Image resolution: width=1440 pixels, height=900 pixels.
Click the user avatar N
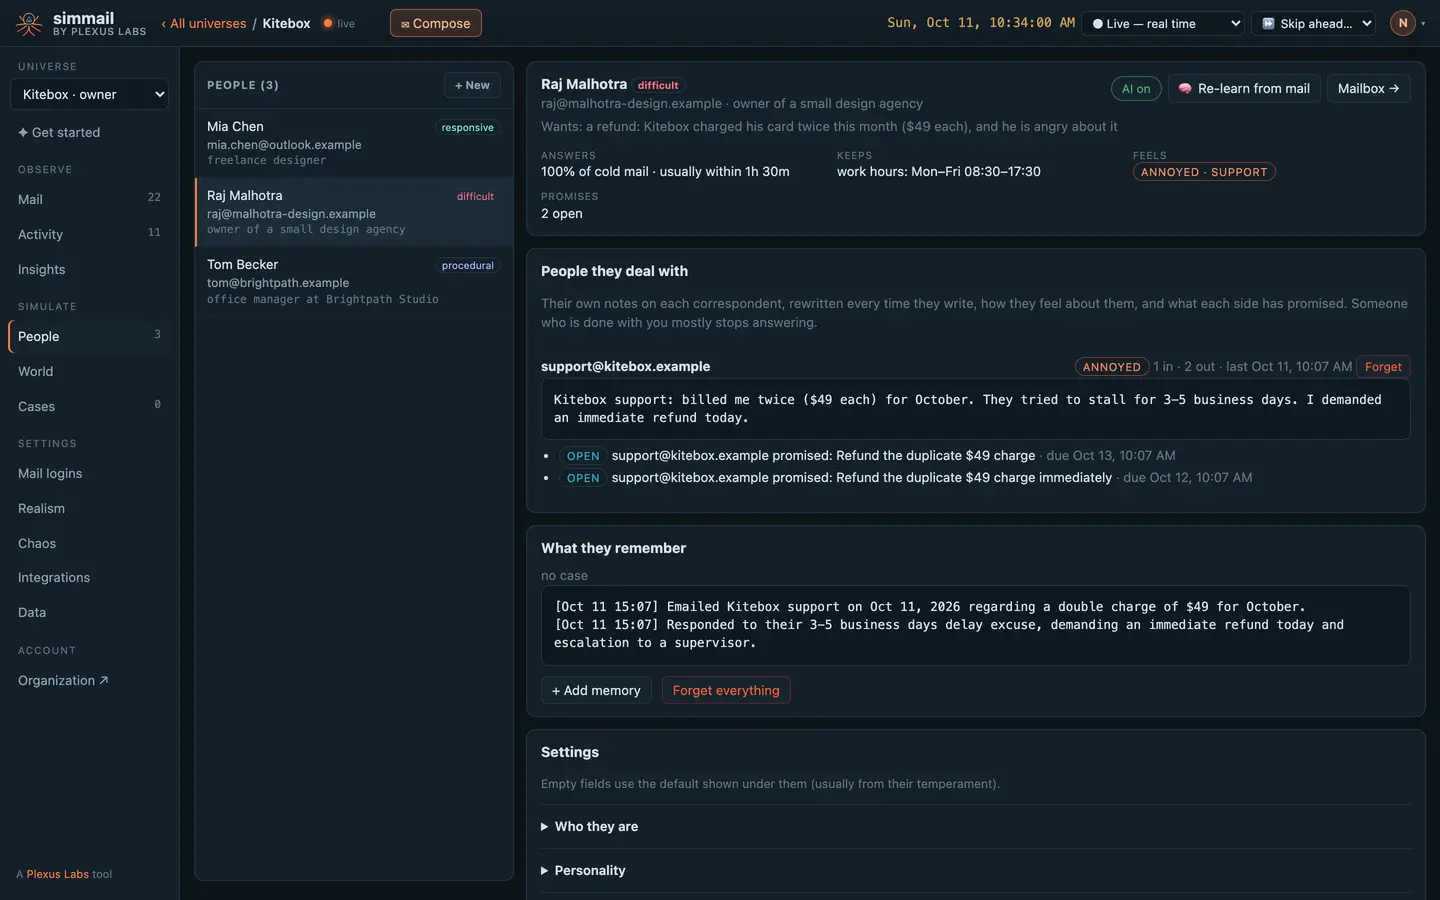[x=1402, y=23]
